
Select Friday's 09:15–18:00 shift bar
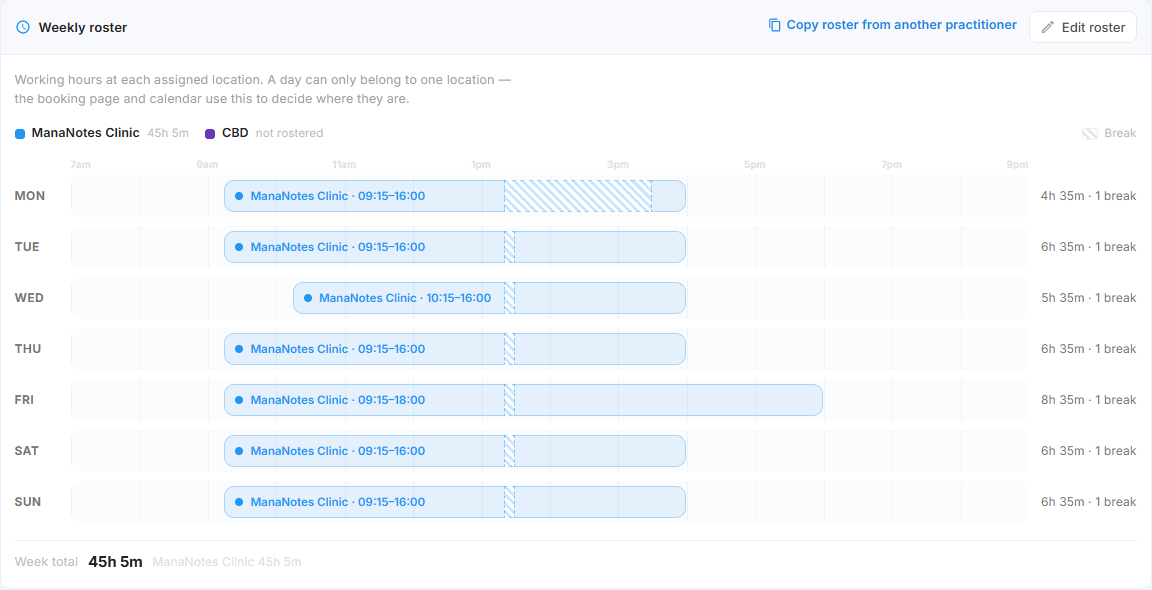523,400
